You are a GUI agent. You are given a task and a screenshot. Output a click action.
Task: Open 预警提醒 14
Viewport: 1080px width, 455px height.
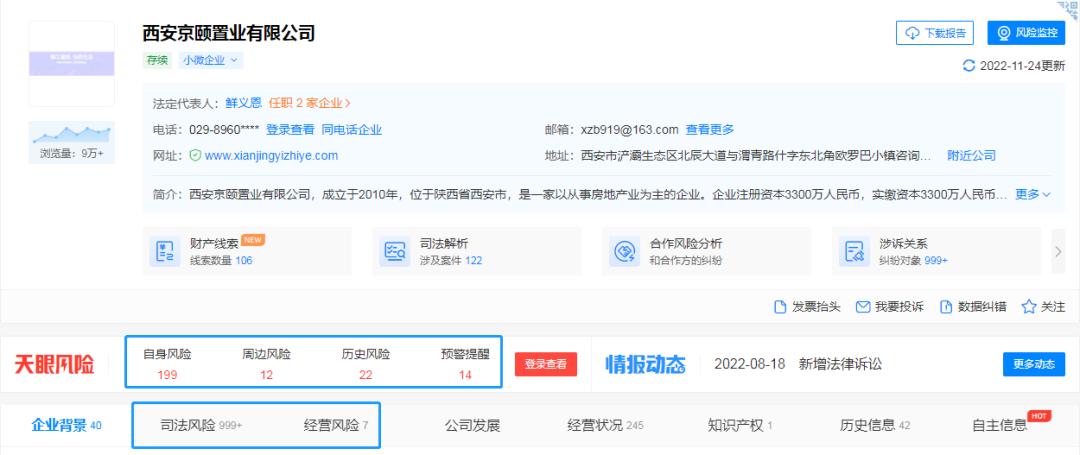pyautogui.click(x=465, y=364)
